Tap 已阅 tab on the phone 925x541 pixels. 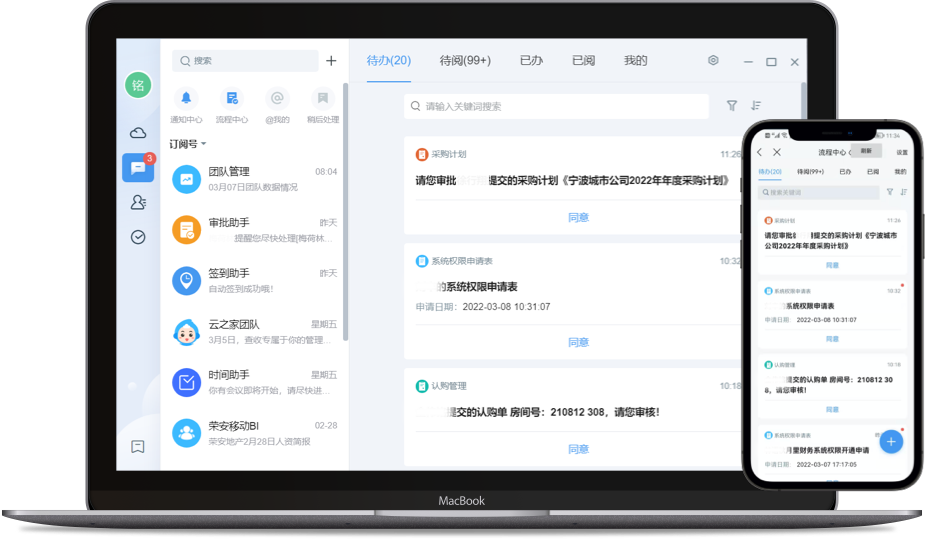click(x=873, y=172)
